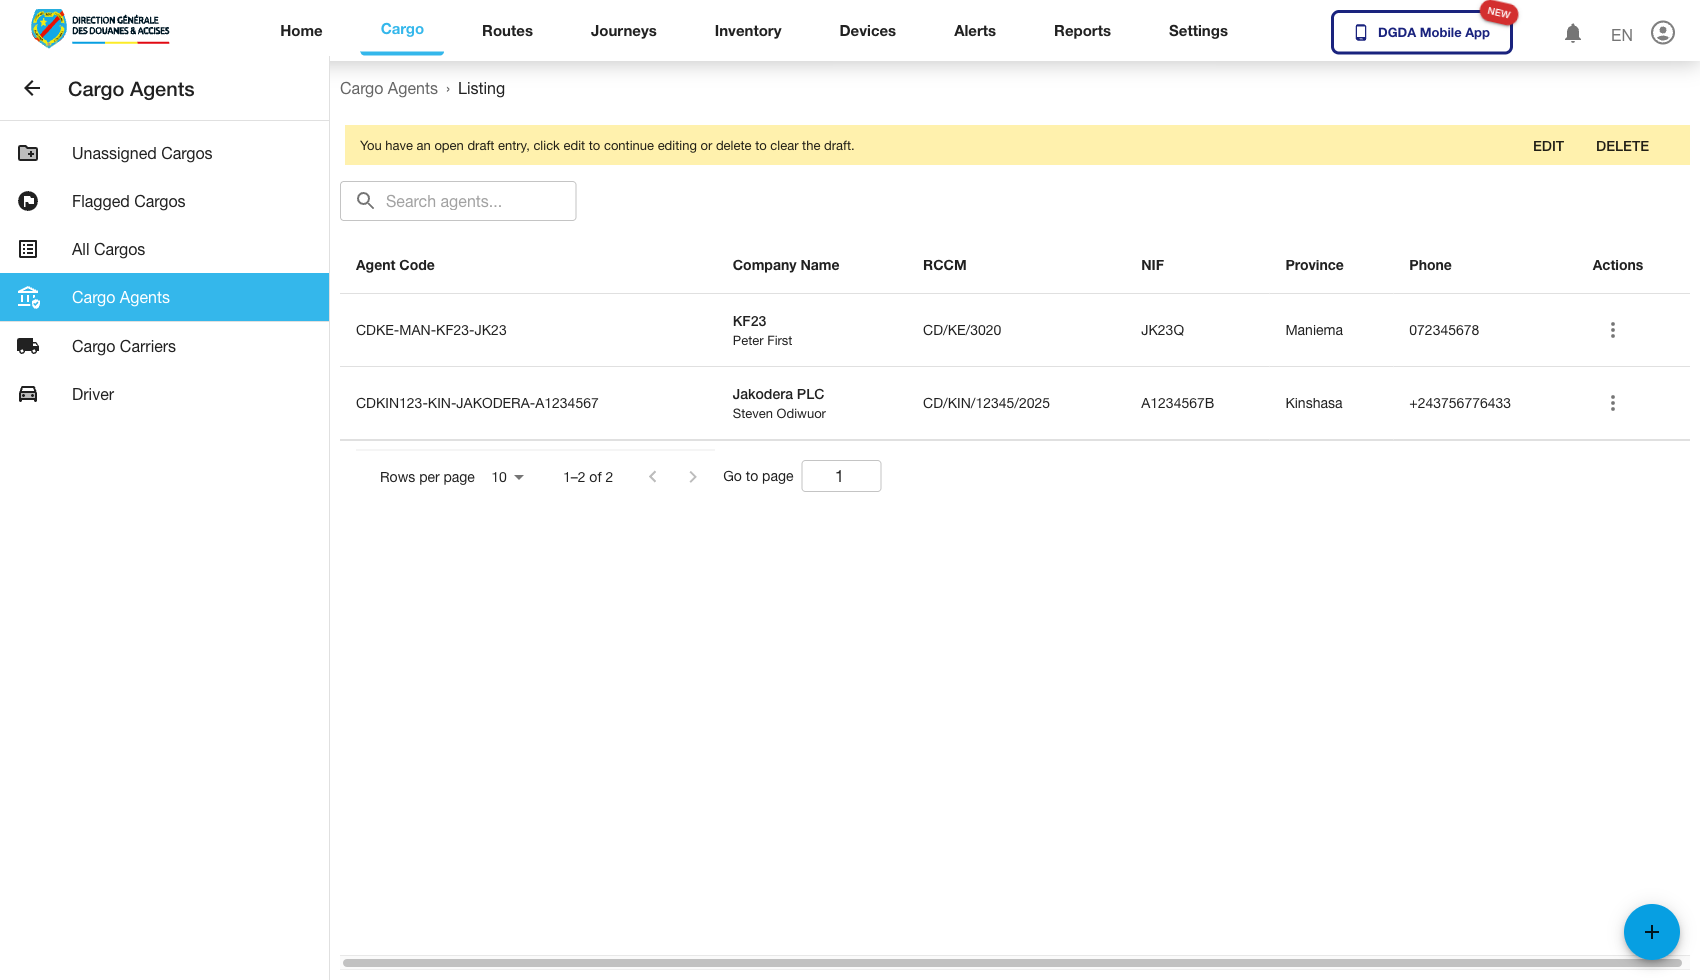Image resolution: width=1700 pixels, height=980 pixels.
Task: Click the Unassigned Cargos folder icon
Action: pos(28,153)
